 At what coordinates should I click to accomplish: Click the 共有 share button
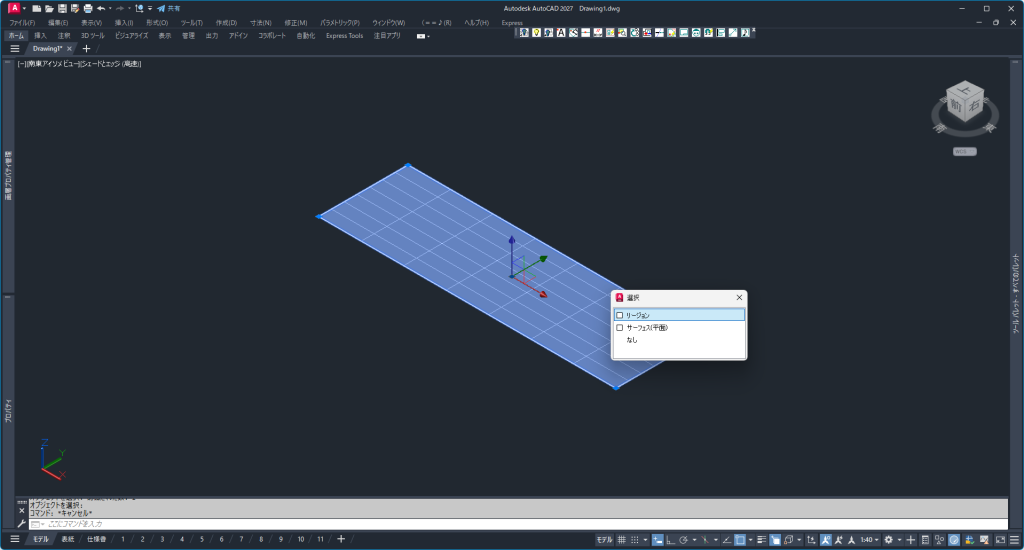[x=168, y=8]
